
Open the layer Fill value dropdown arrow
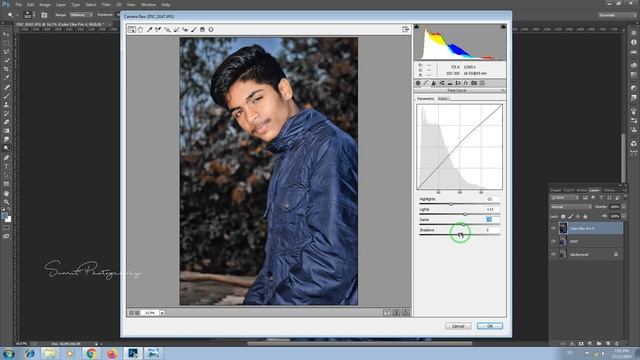coord(623,216)
